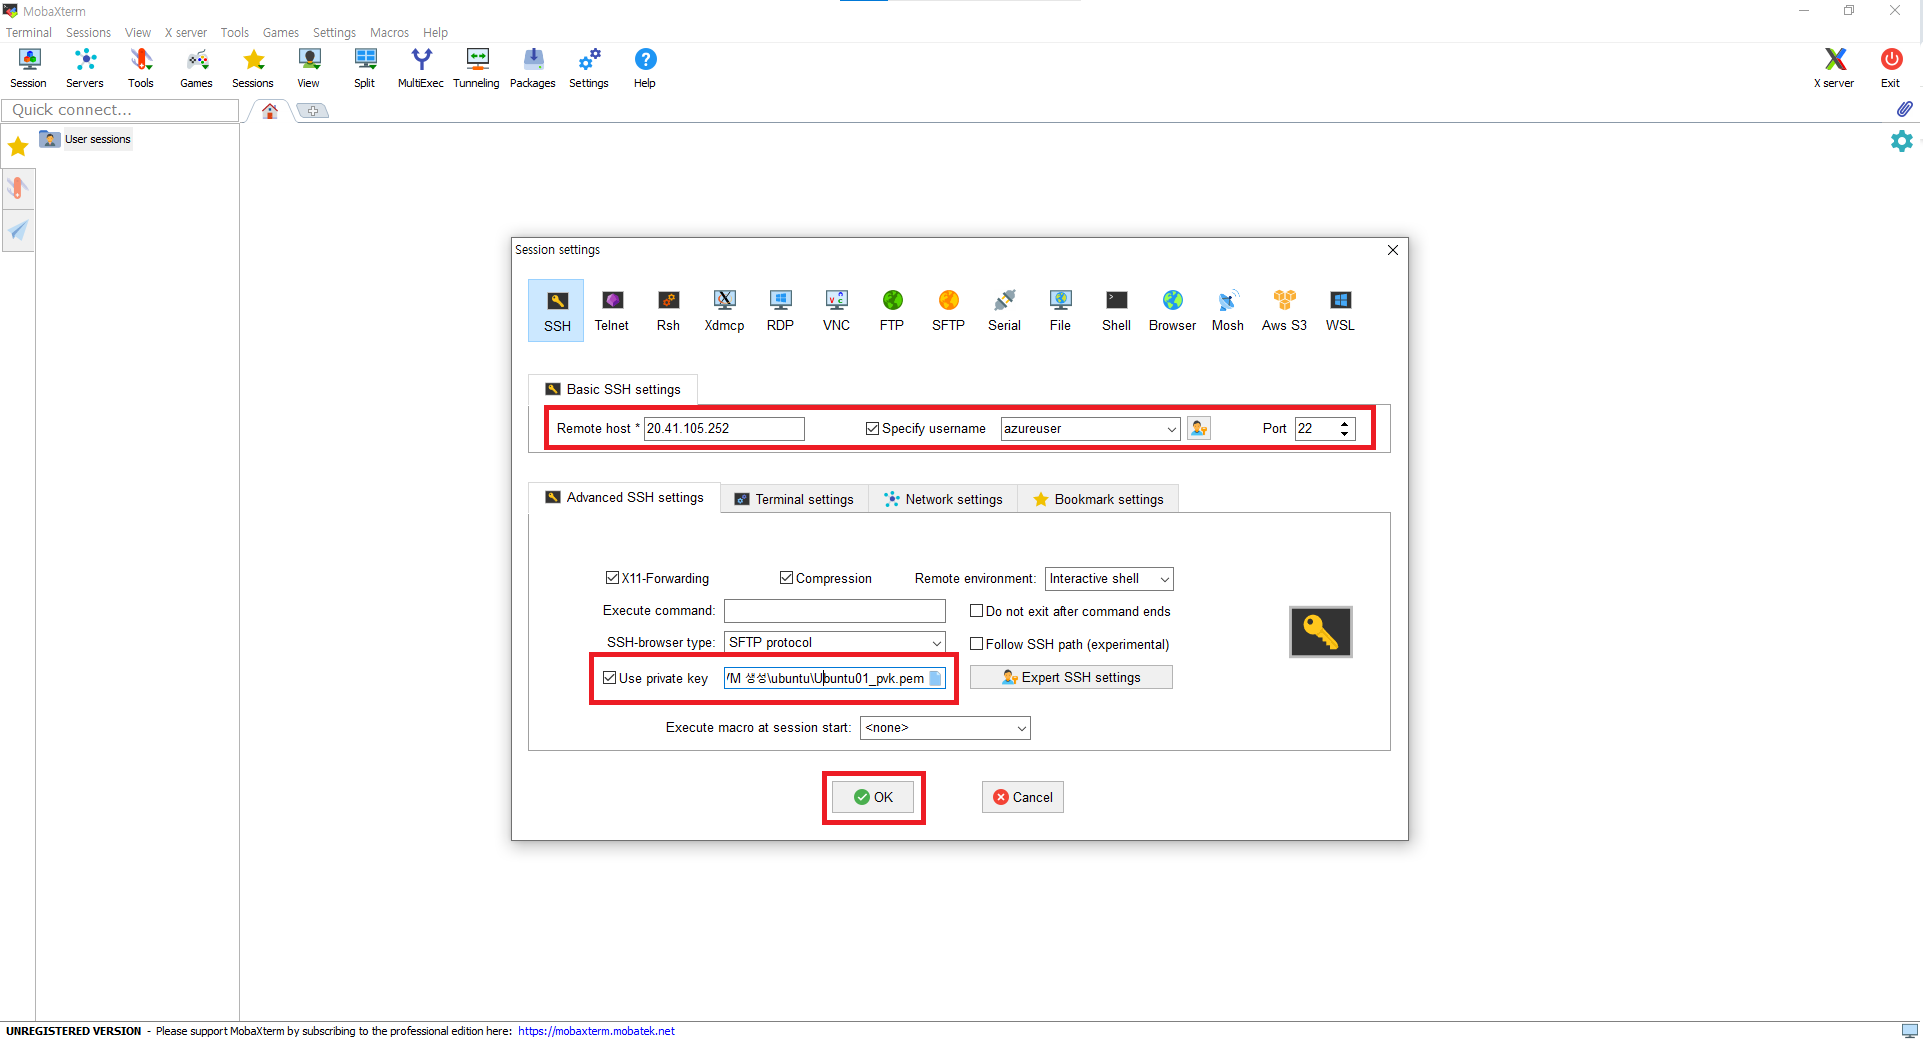Toggle the X11-Forwarding checkbox
This screenshot has width=1923, height=1039.
tap(612, 578)
